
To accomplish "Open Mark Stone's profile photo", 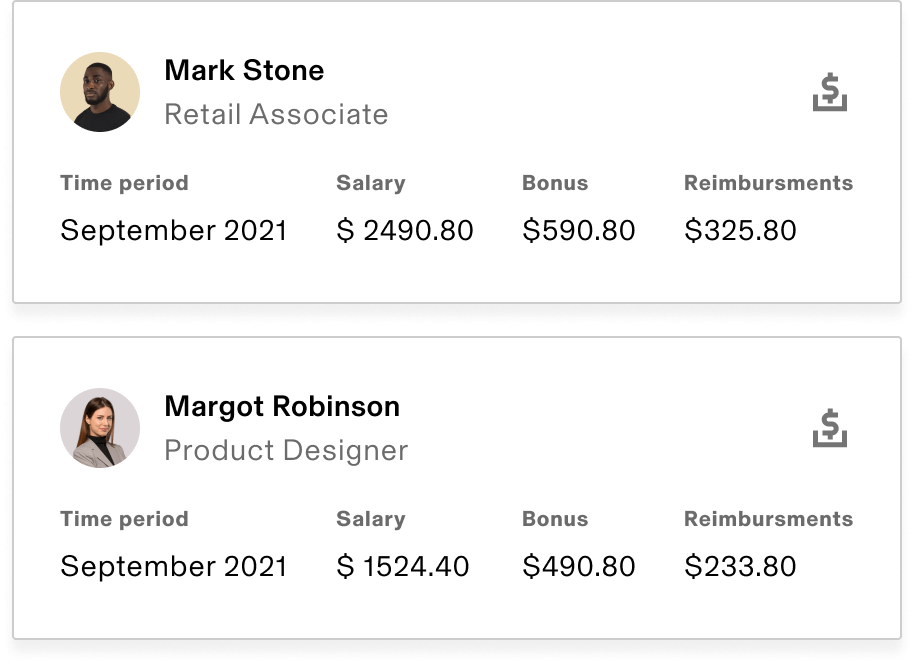I will (x=100, y=92).
